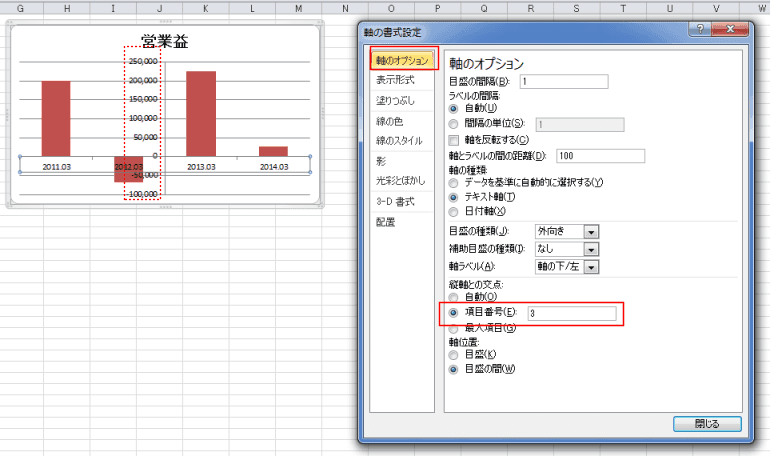Image resolution: width=770 pixels, height=456 pixels.
Task: Select 自動(O) axis crossing radio
Action: coord(453,297)
